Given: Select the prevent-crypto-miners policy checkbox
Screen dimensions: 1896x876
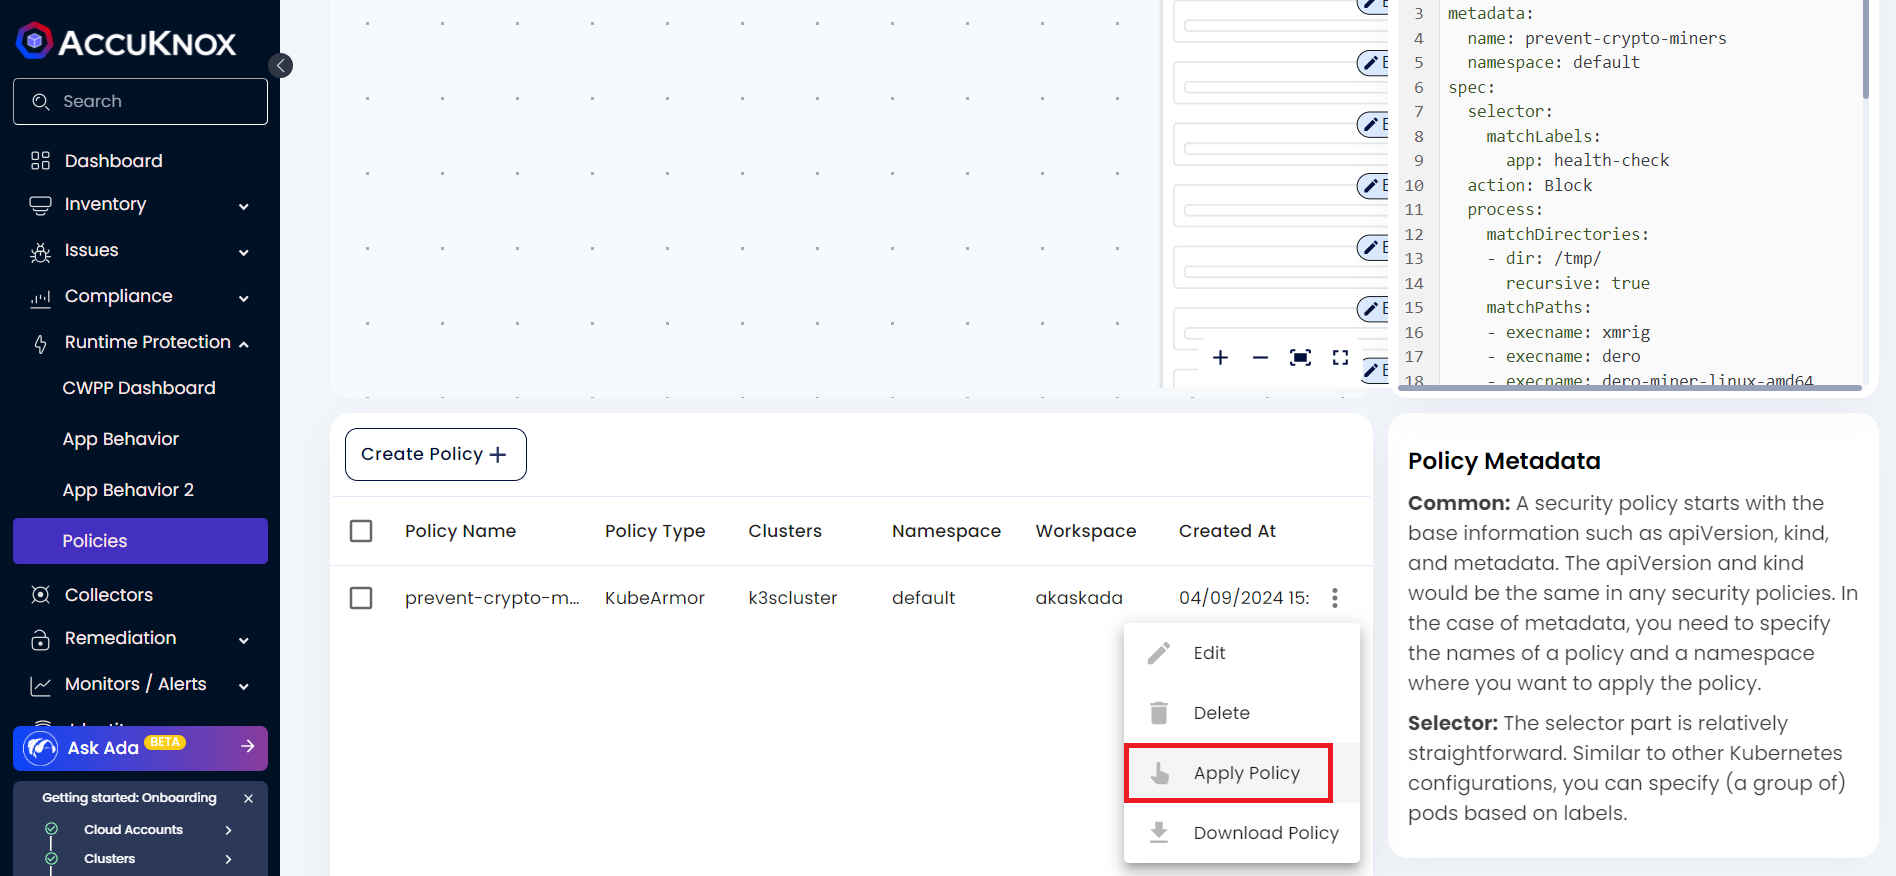Looking at the screenshot, I should [361, 598].
